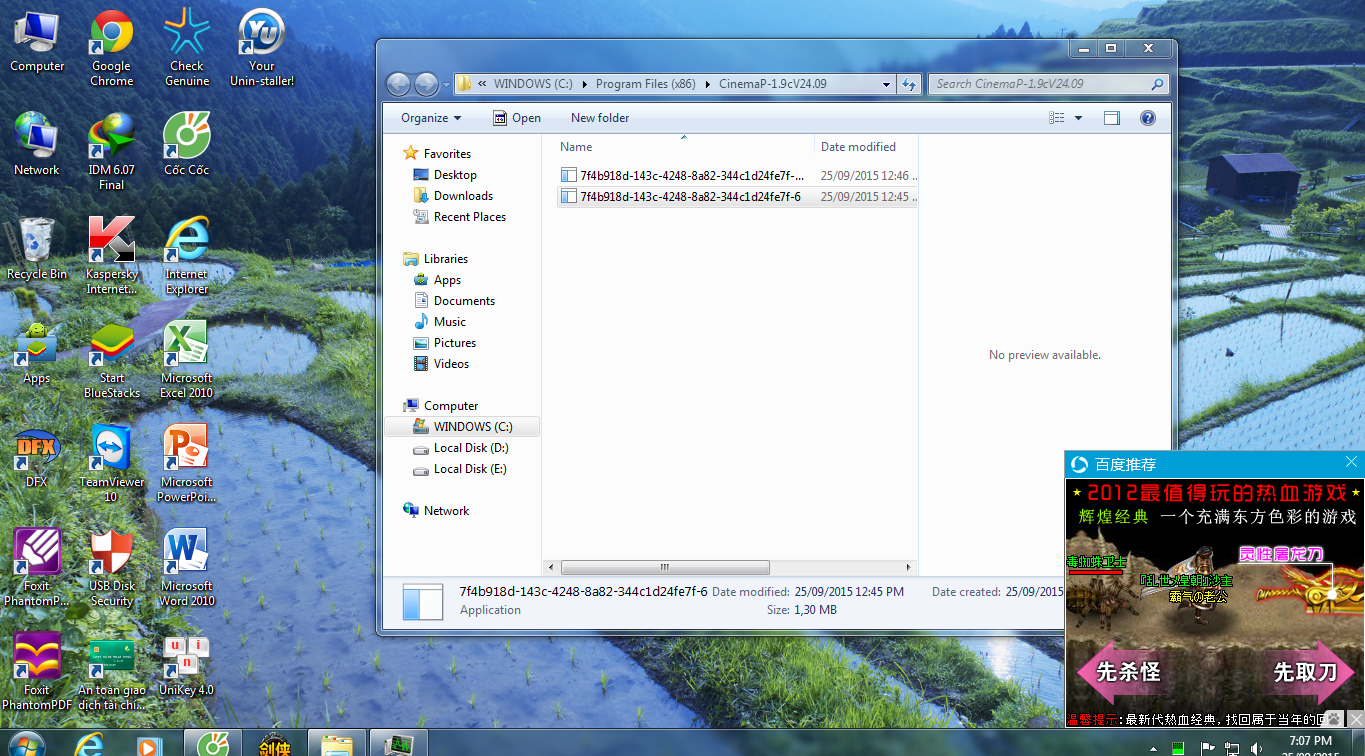Launch Google Chrome from desktop
The height and width of the screenshot is (756, 1365).
coord(112,47)
